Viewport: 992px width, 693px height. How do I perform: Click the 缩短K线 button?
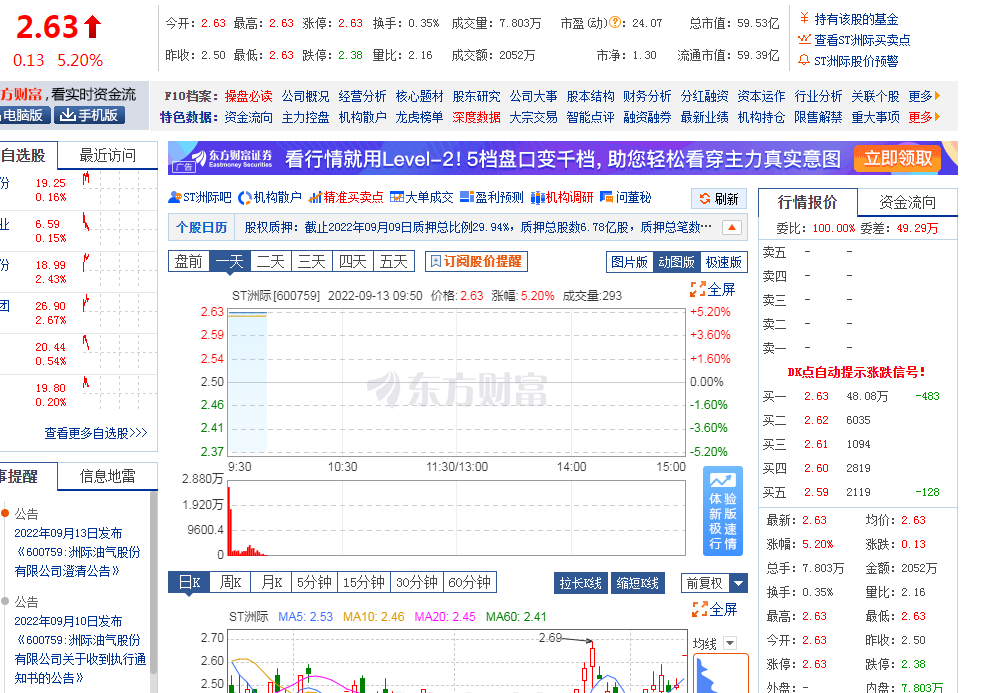638,583
